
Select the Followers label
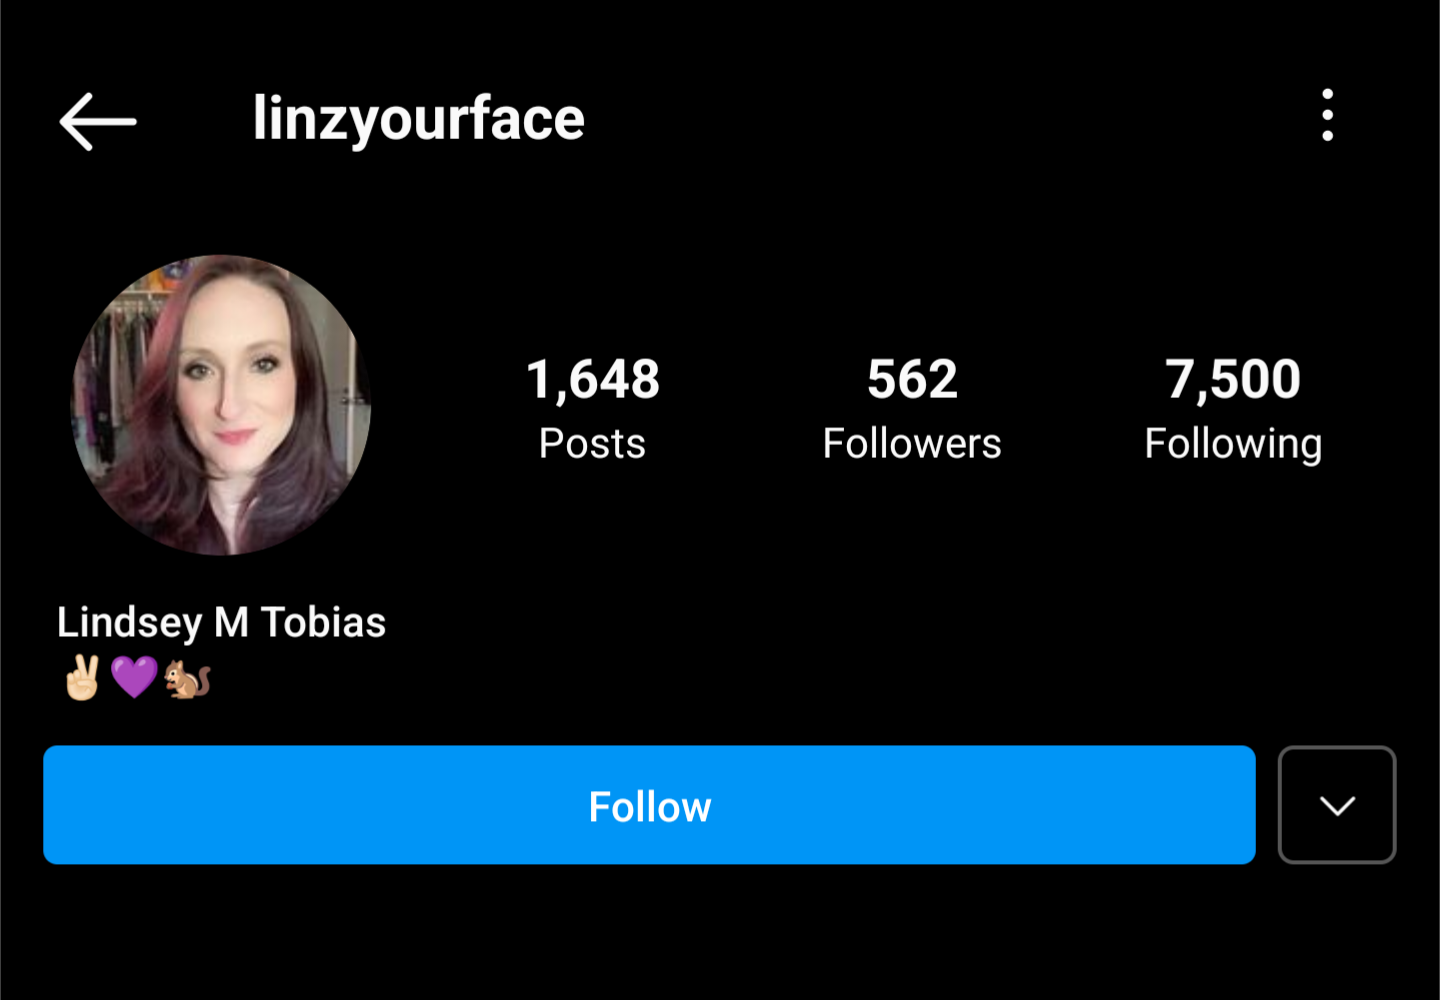tap(912, 443)
